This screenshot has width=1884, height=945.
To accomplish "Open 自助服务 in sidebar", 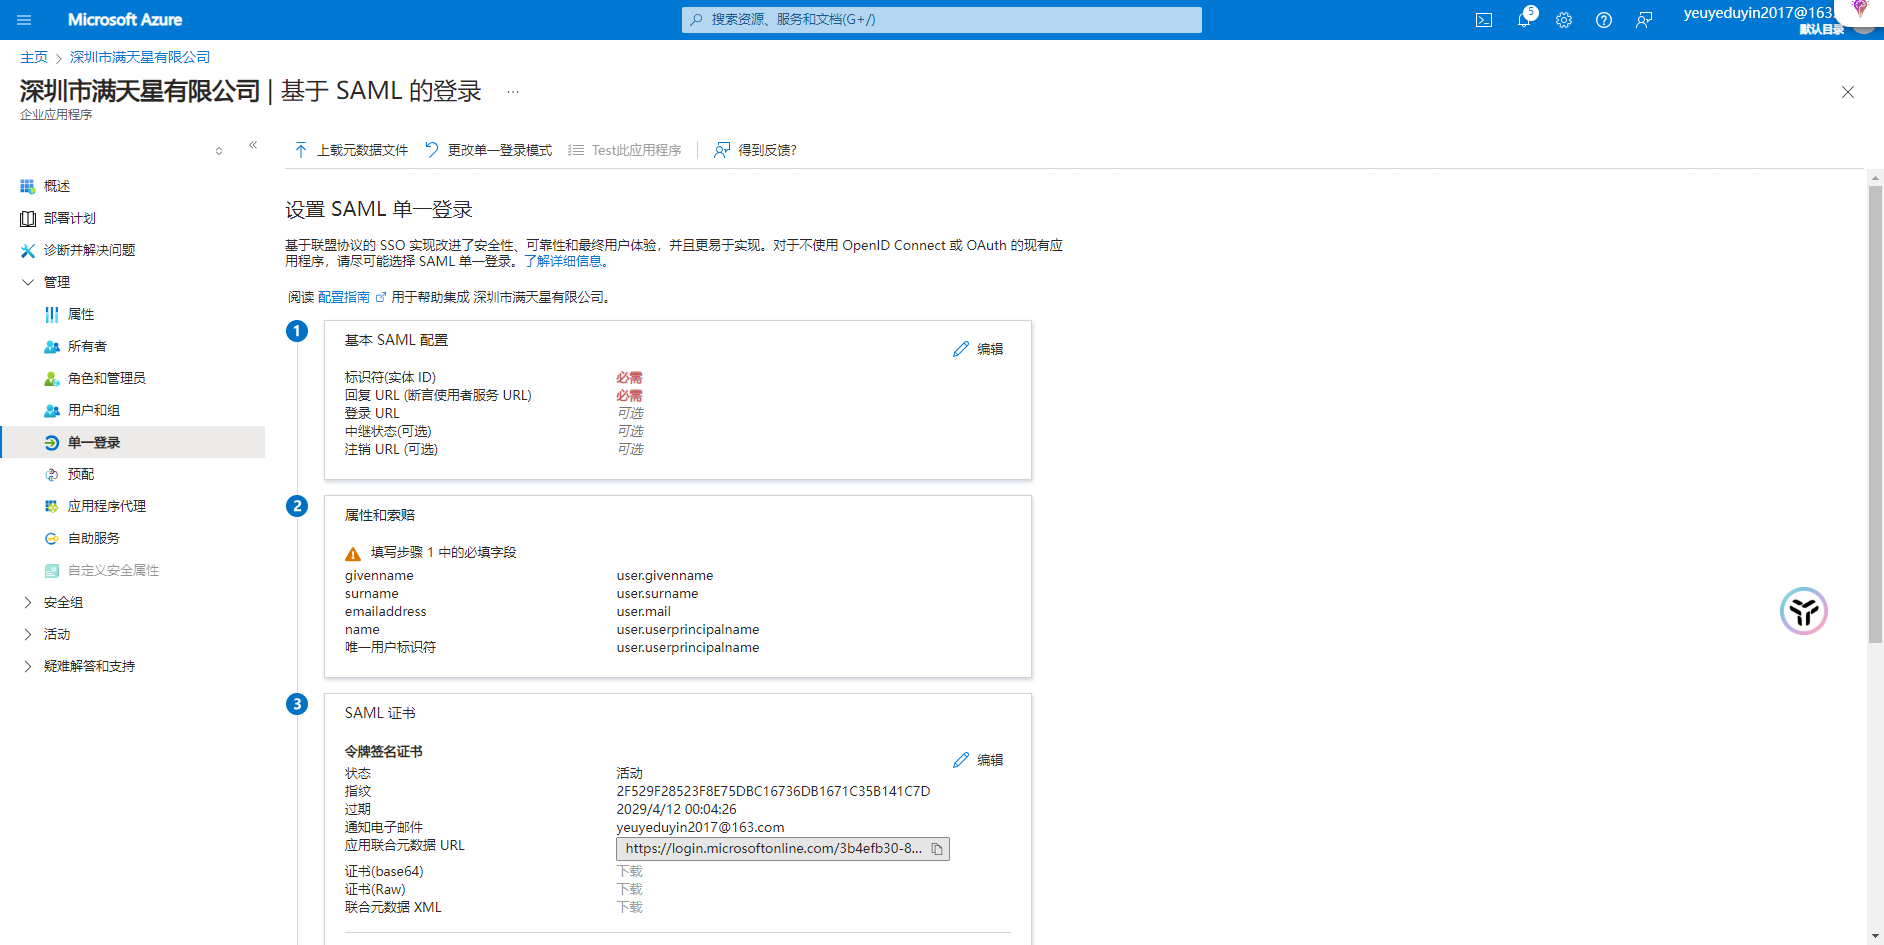I will [x=94, y=538].
